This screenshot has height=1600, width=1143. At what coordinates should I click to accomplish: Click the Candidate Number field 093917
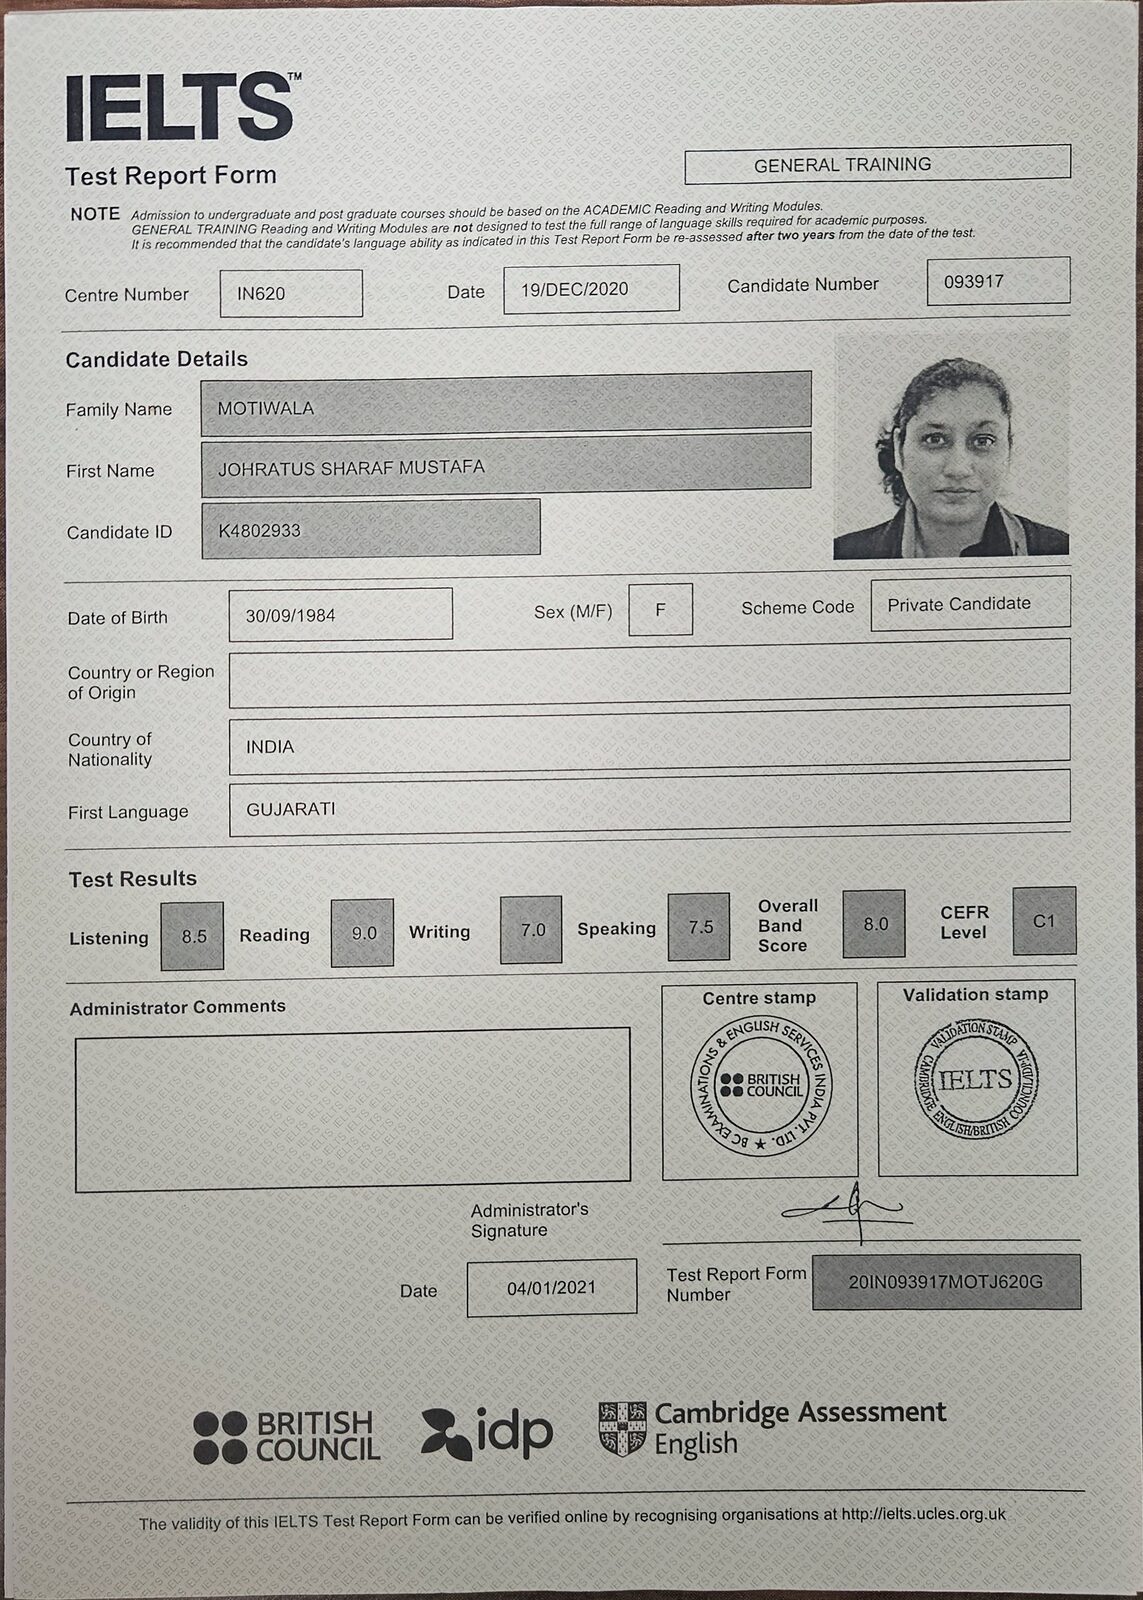coord(998,281)
